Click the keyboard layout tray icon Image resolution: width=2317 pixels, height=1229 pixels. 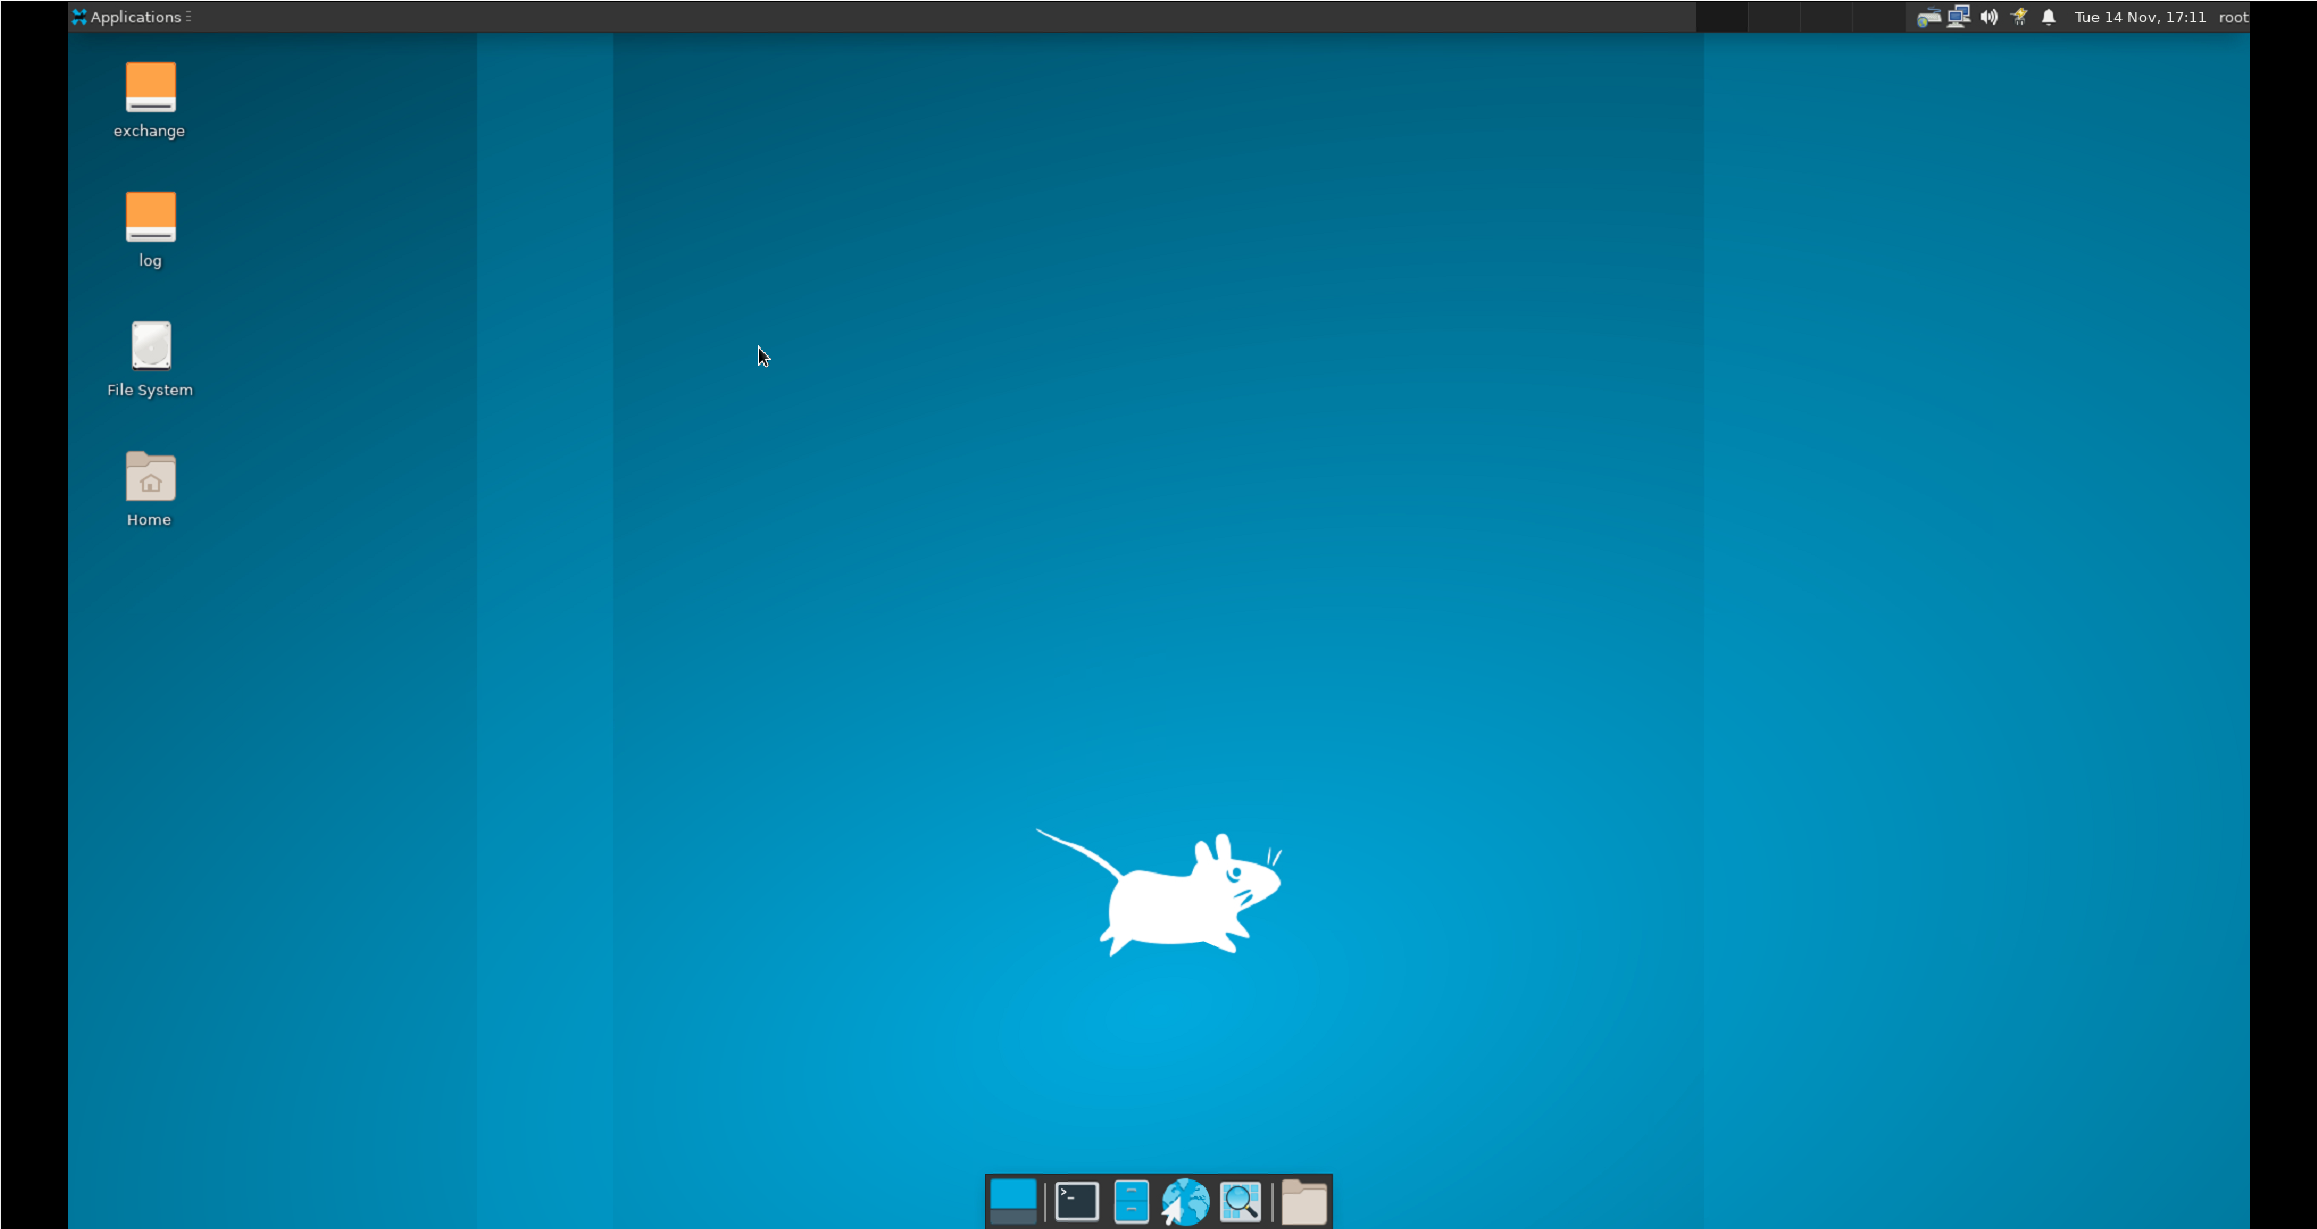coord(1928,17)
